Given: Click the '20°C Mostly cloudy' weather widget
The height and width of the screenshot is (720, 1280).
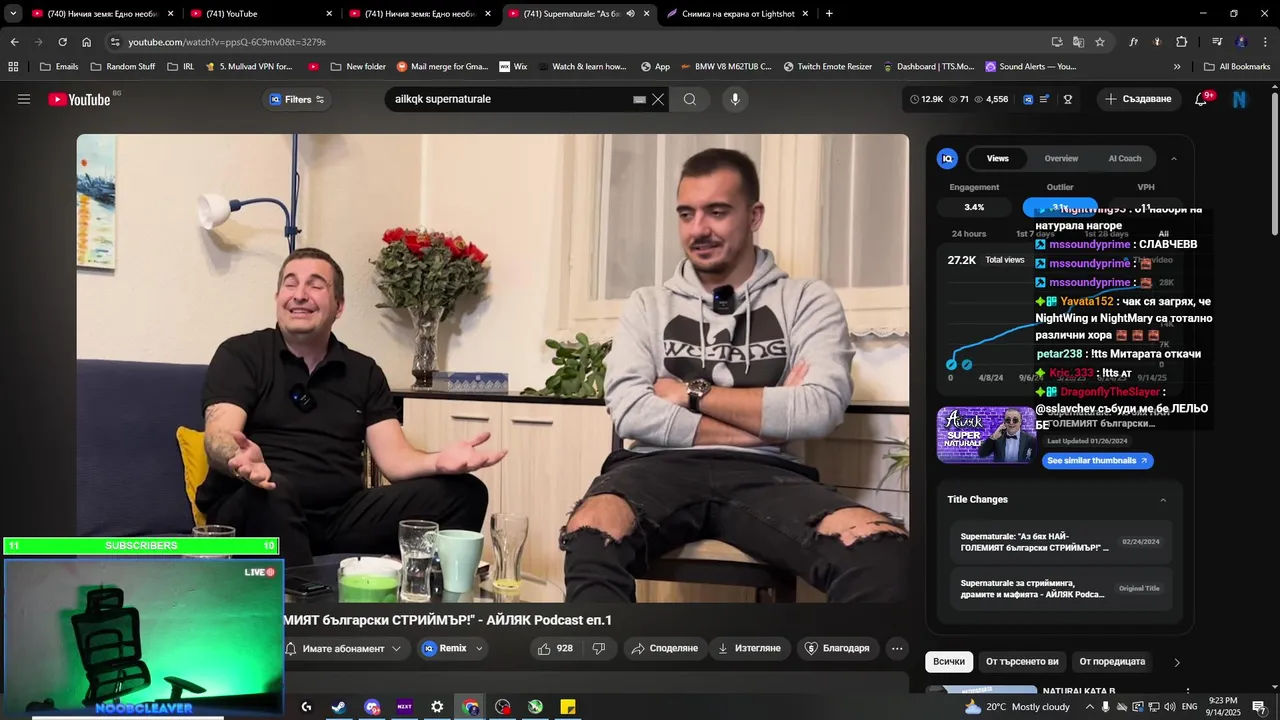Looking at the screenshot, I should [1017, 707].
